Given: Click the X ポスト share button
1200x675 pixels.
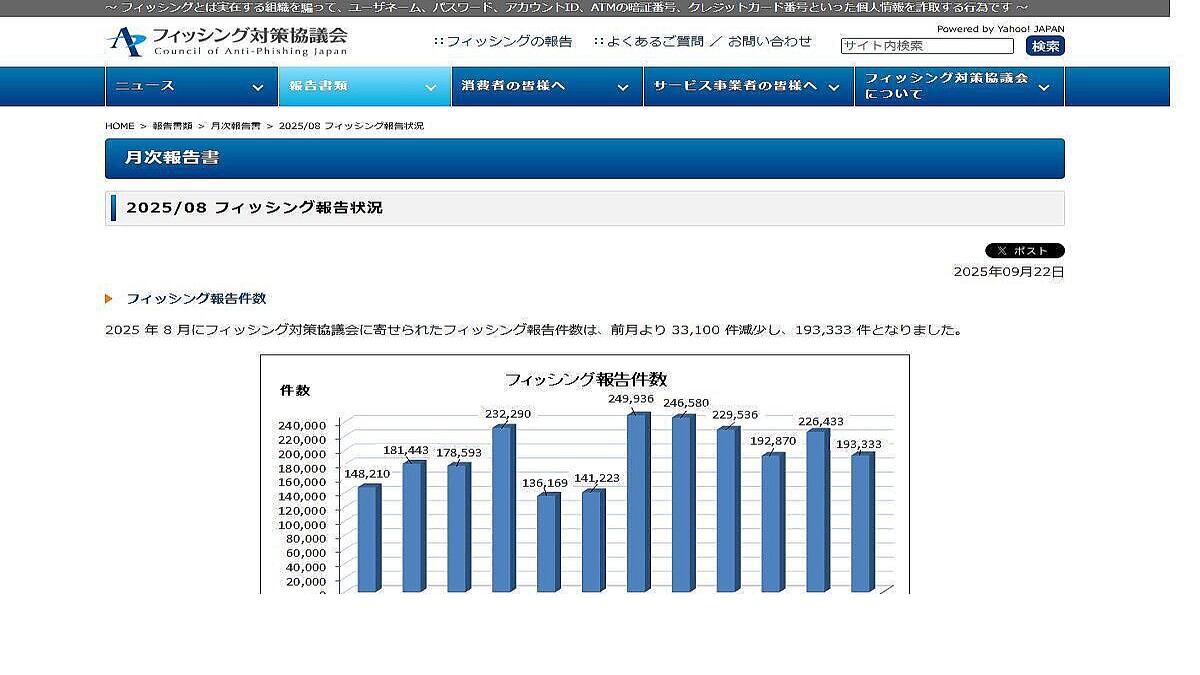Looking at the screenshot, I should tap(1024, 251).
